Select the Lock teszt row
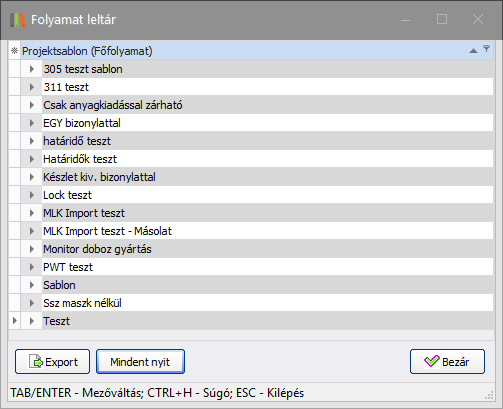The width and height of the screenshot is (503, 409). (267, 195)
